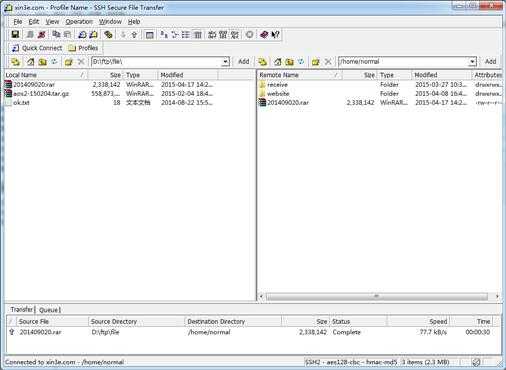Click Add next to remote path field

tap(490, 62)
